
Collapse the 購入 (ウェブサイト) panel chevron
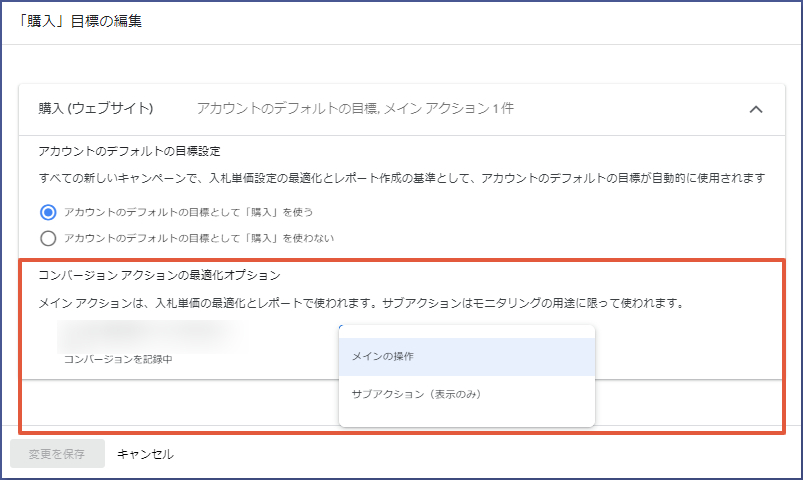pyautogui.click(x=756, y=109)
